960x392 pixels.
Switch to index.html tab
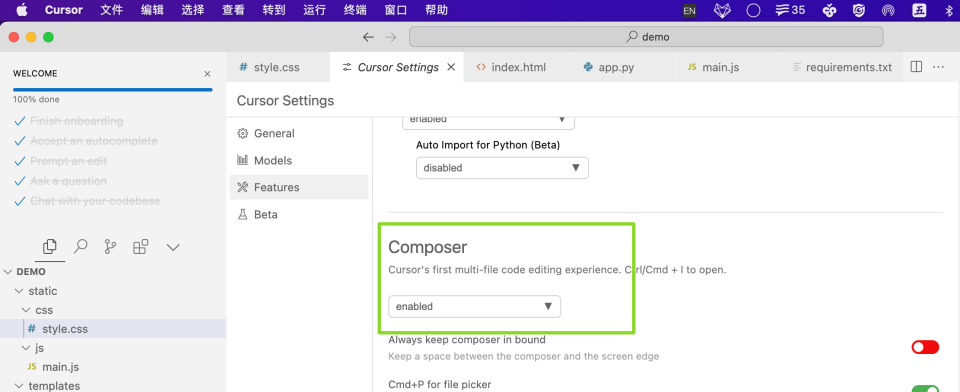click(x=517, y=67)
